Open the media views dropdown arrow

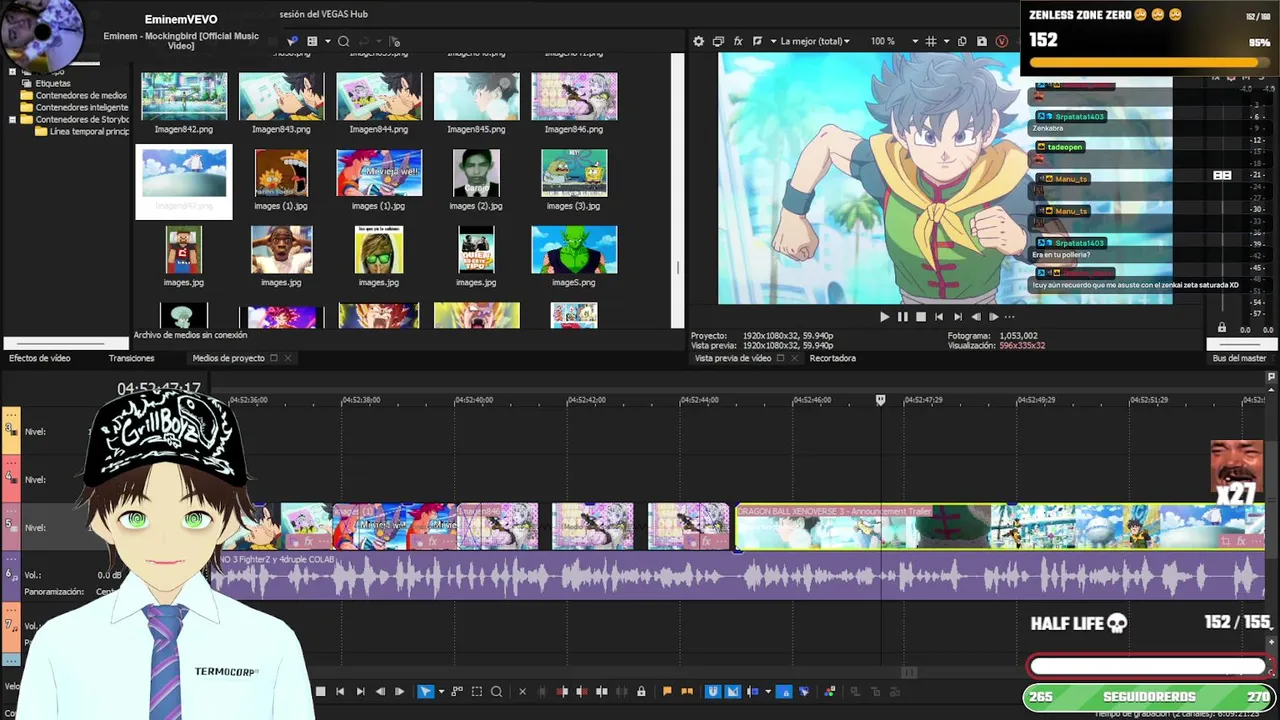point(326,41)
